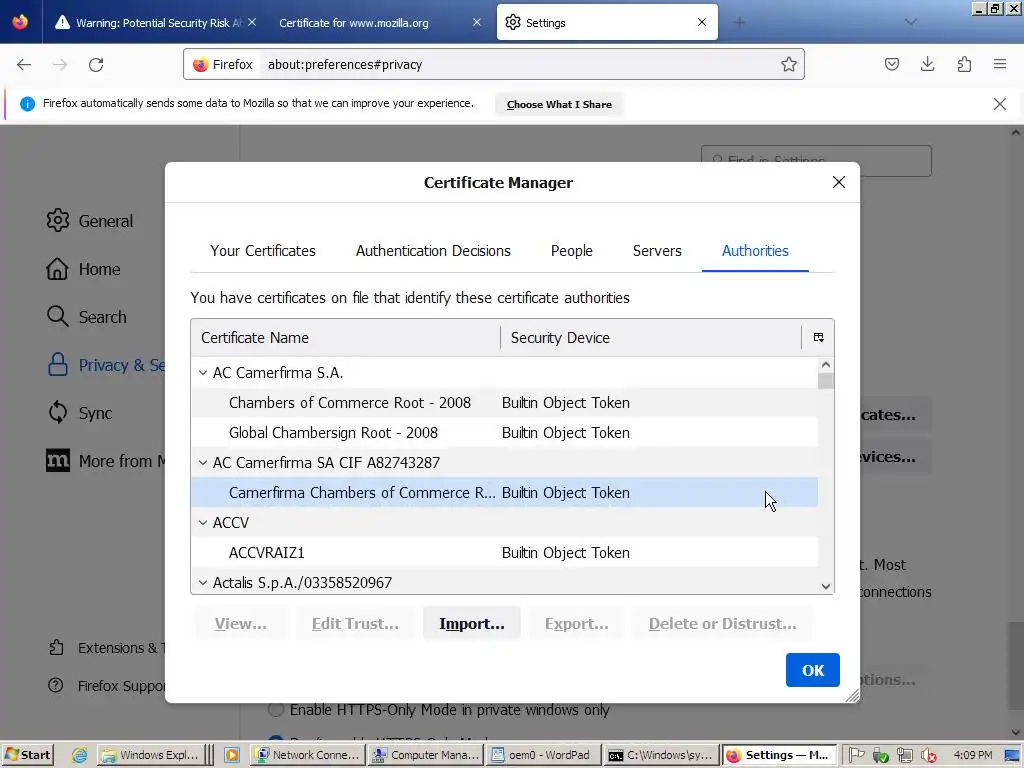Select Chambers of Commerce Root - 2008
Viewport: 1024px width, 768px height.
click(x=504, y=403)
